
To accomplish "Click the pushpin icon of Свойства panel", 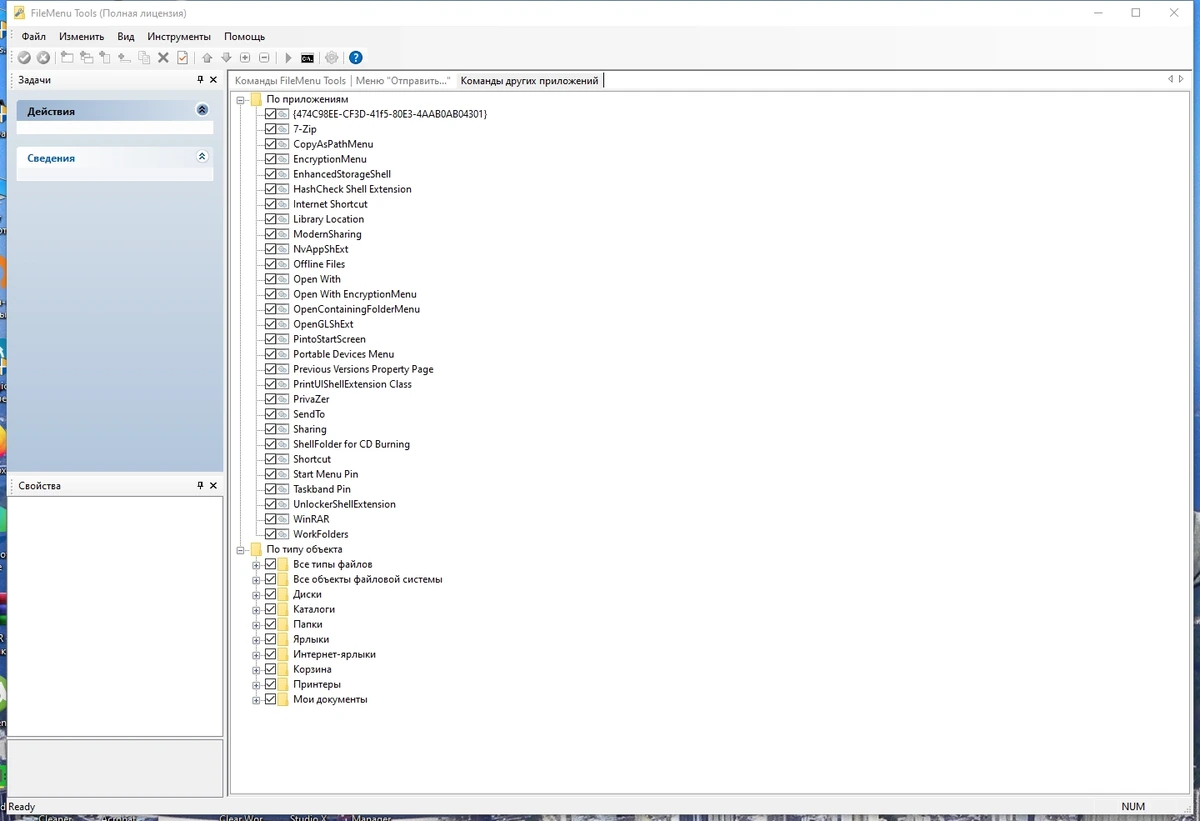I will tap(200, 486).
